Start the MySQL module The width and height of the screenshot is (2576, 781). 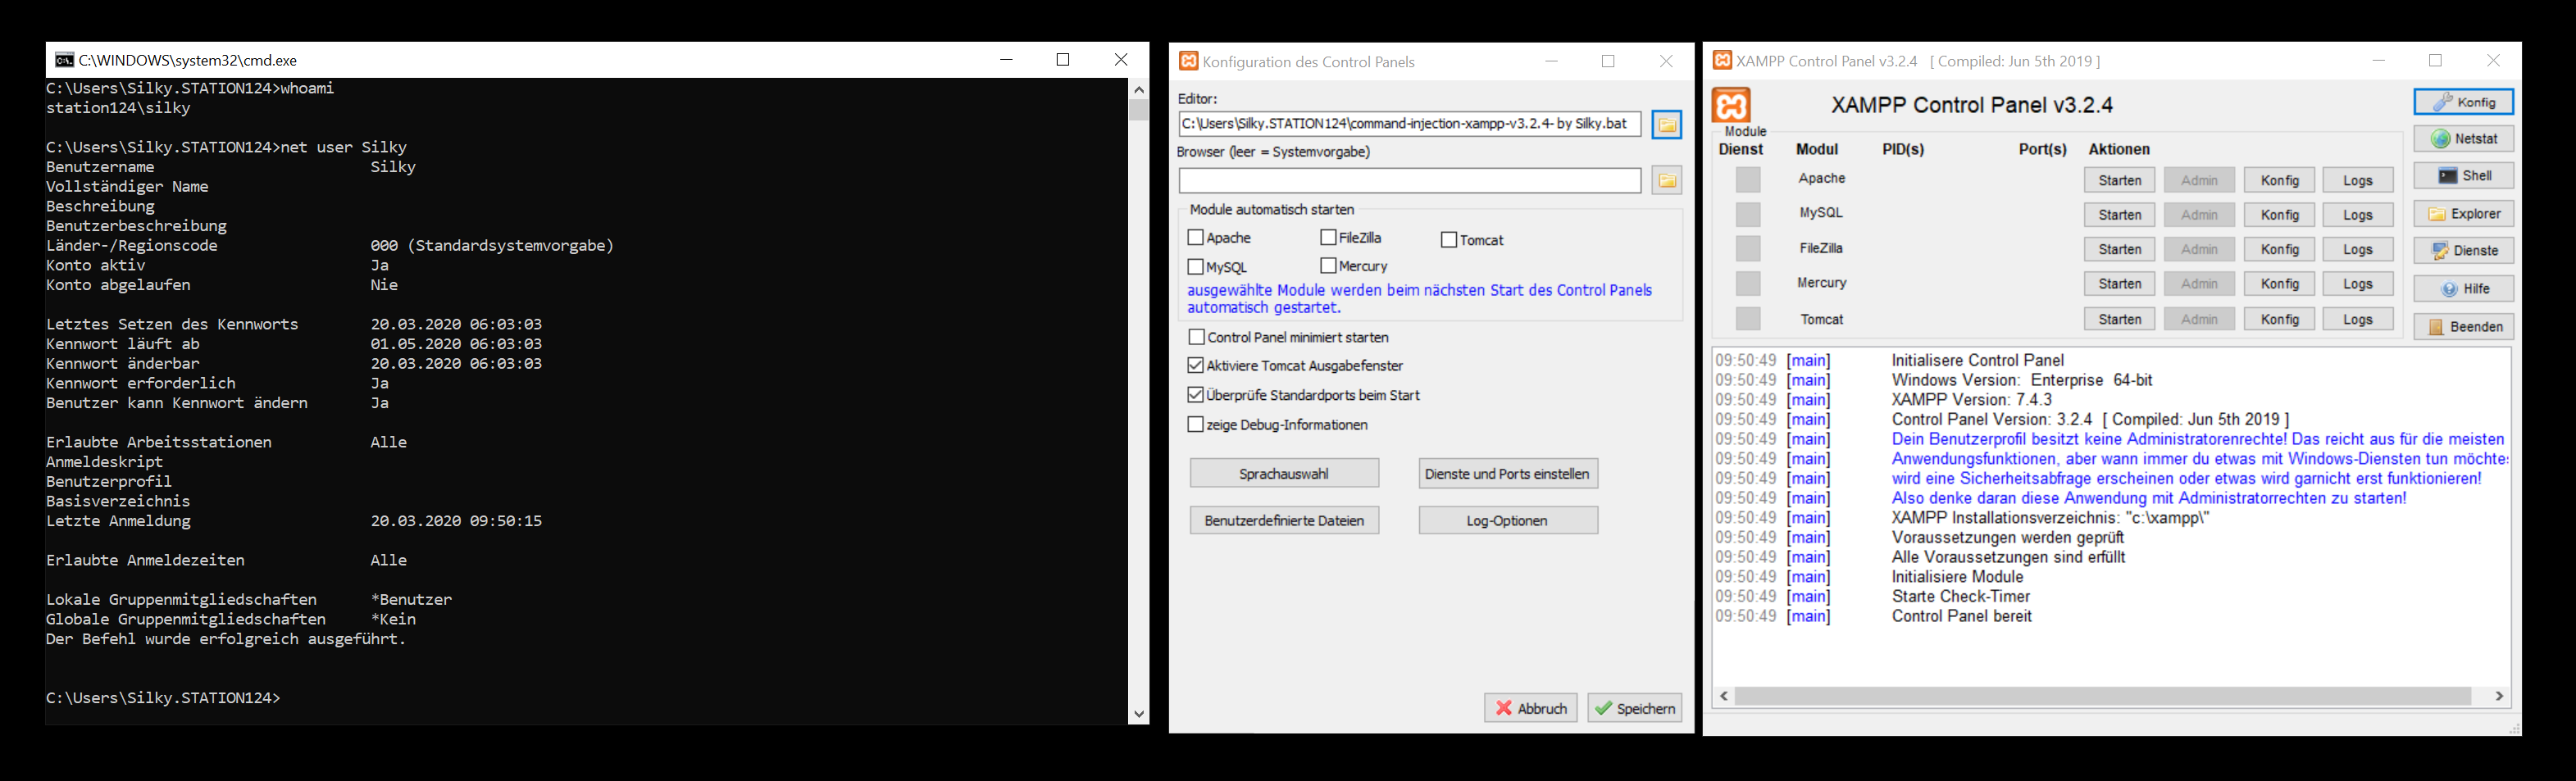click(2119, 215)
